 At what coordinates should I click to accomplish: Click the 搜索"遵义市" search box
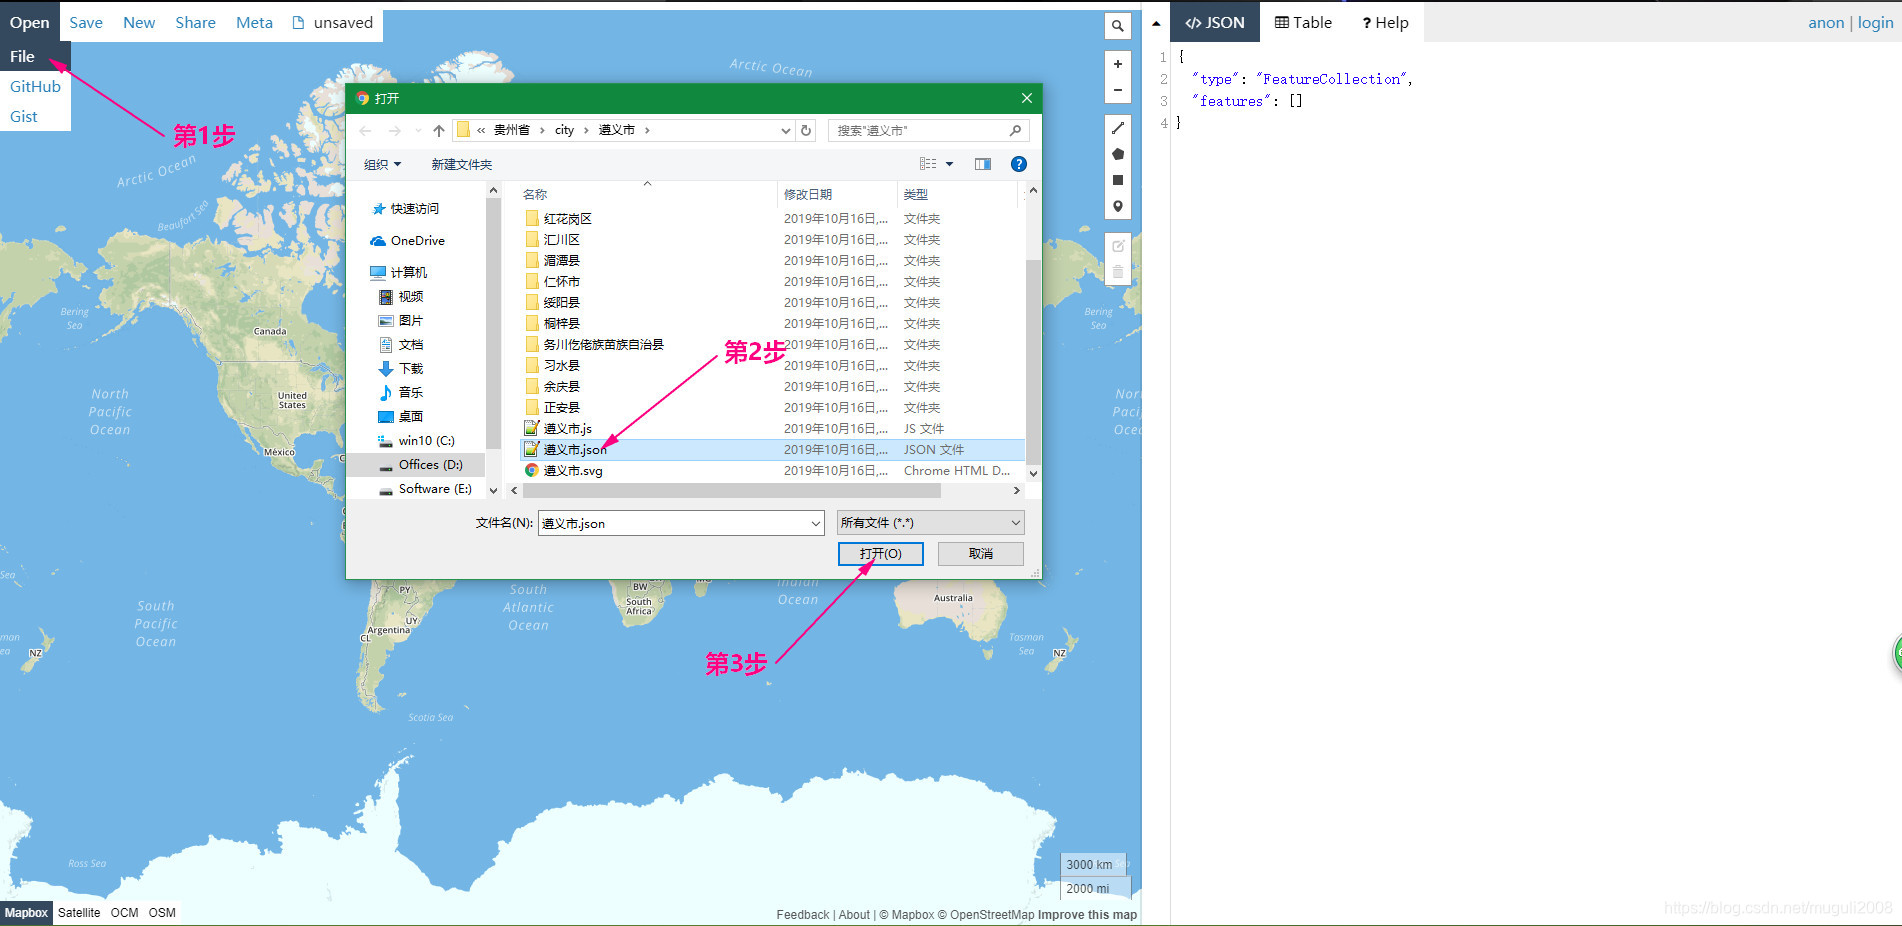pos(929,130)
